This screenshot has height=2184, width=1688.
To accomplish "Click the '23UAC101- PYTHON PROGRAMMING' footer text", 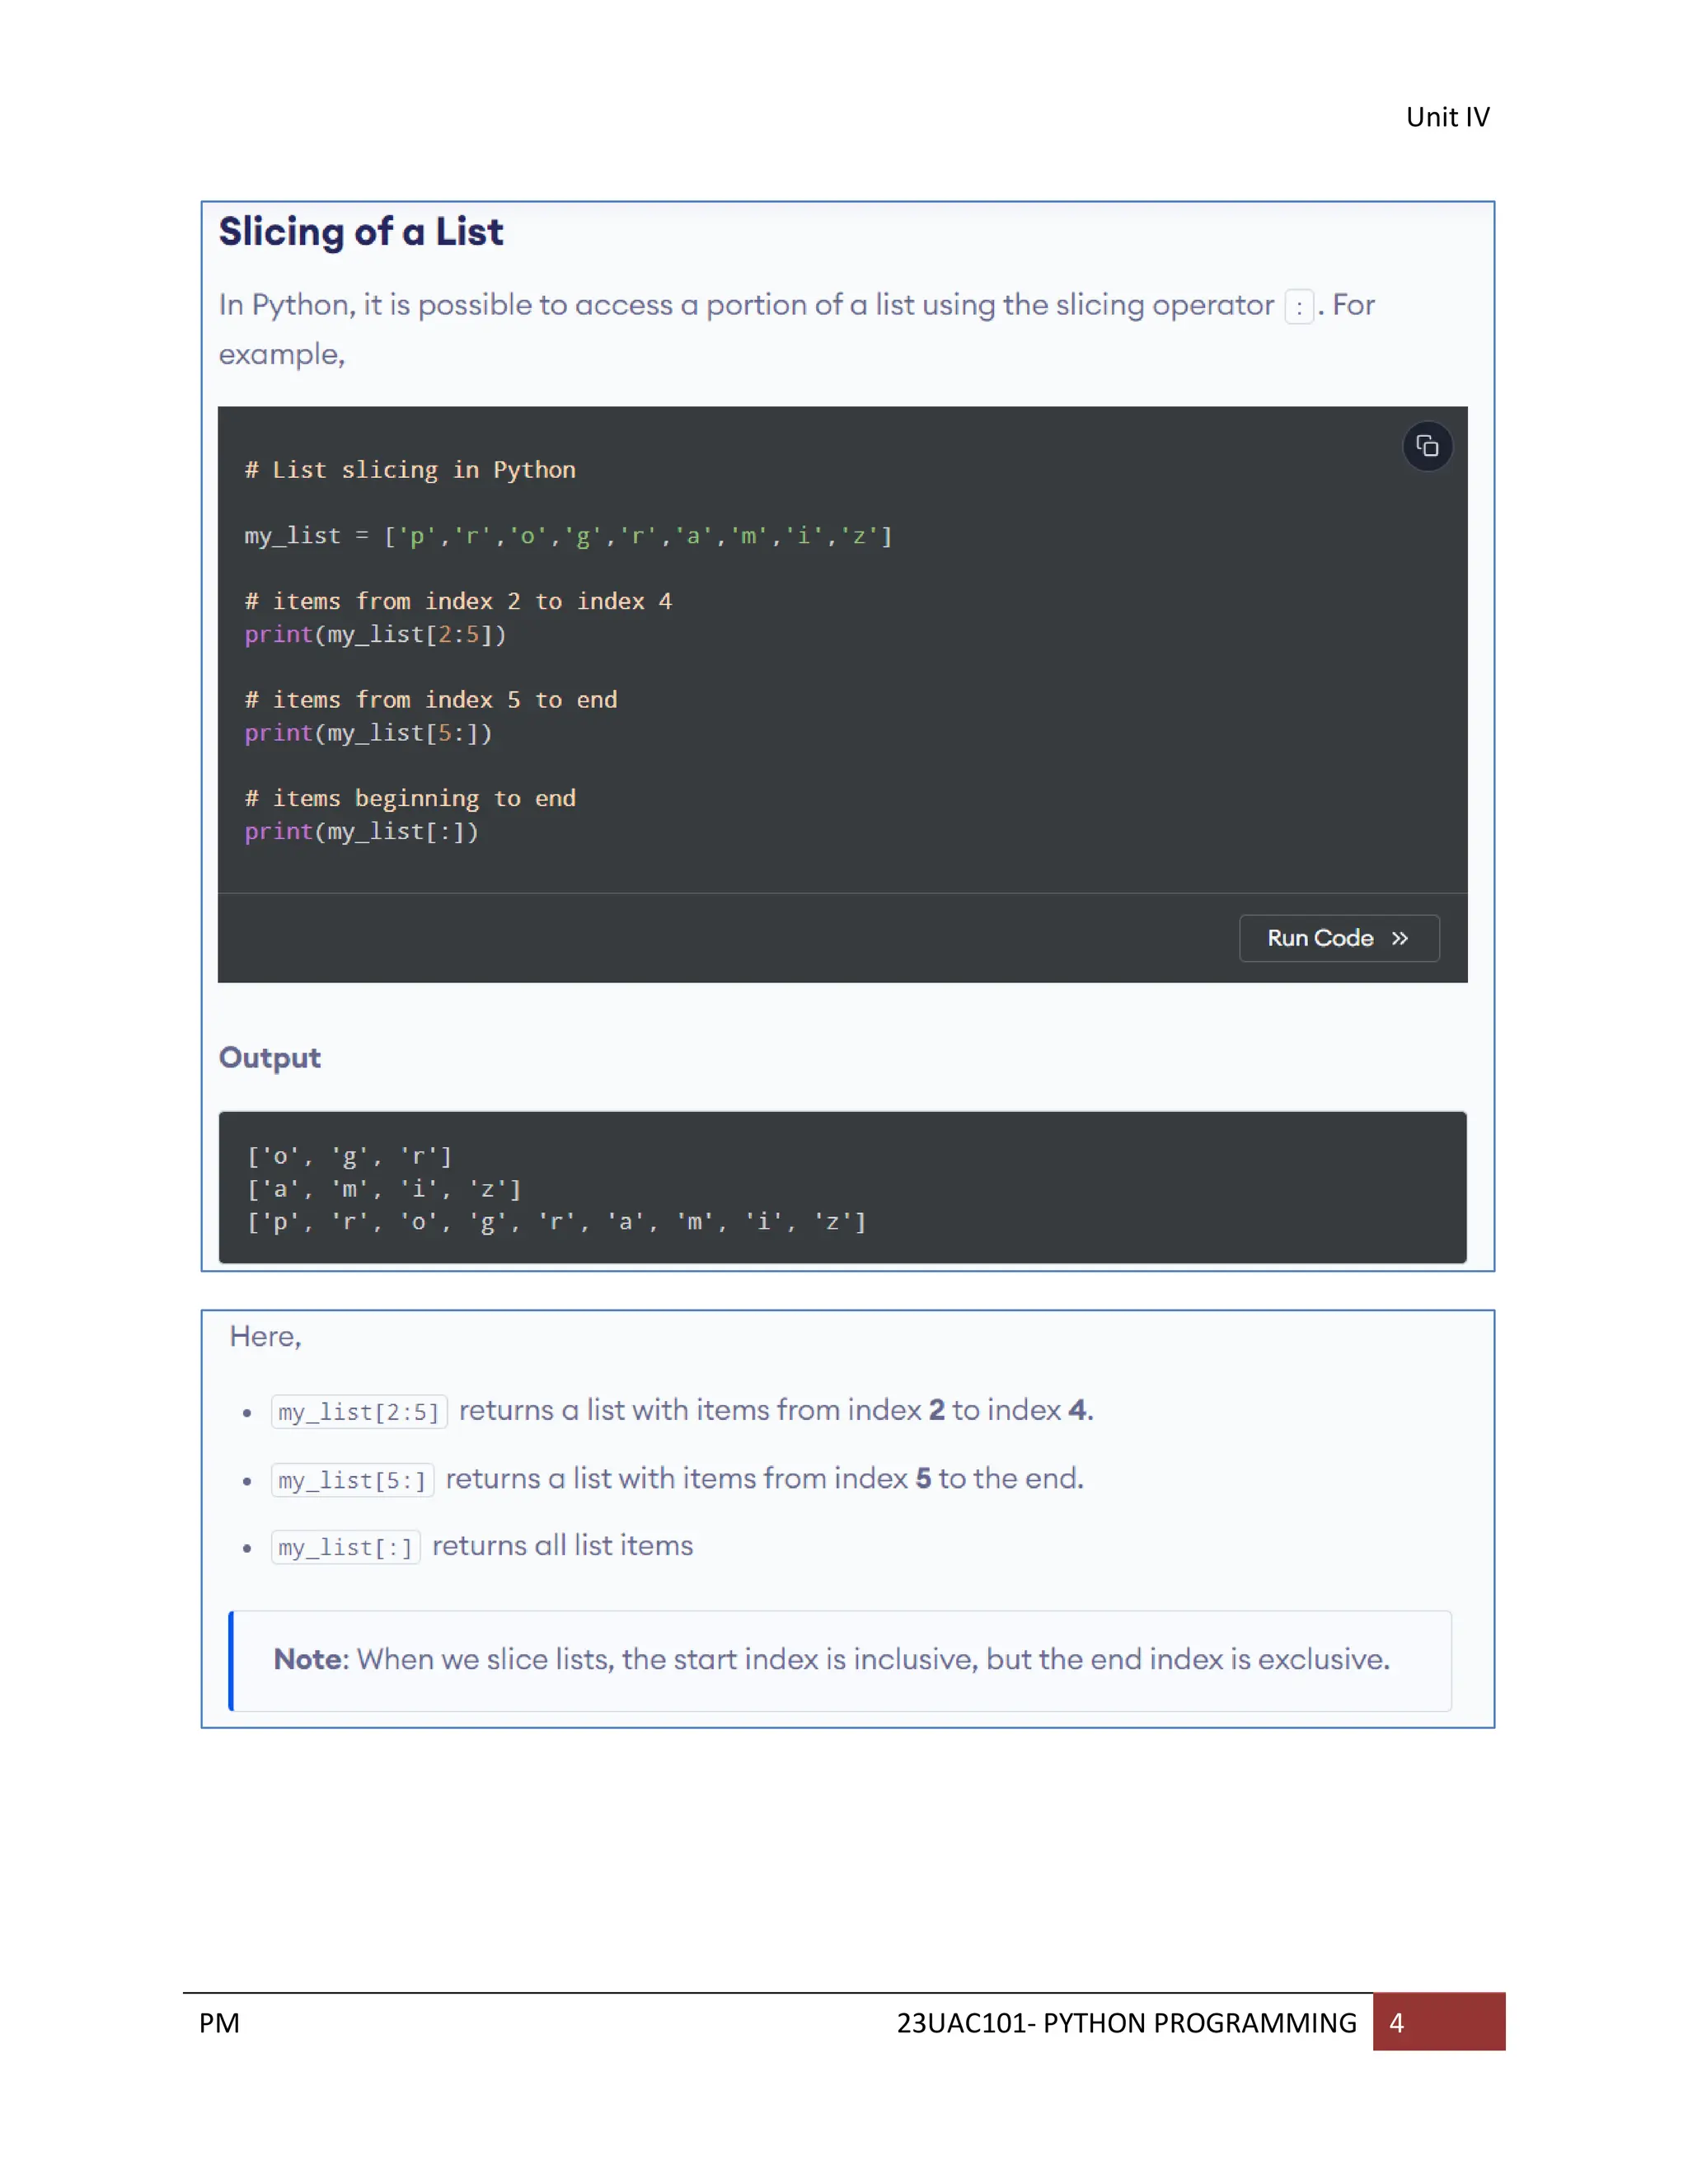I will tap(1126, 2023).
